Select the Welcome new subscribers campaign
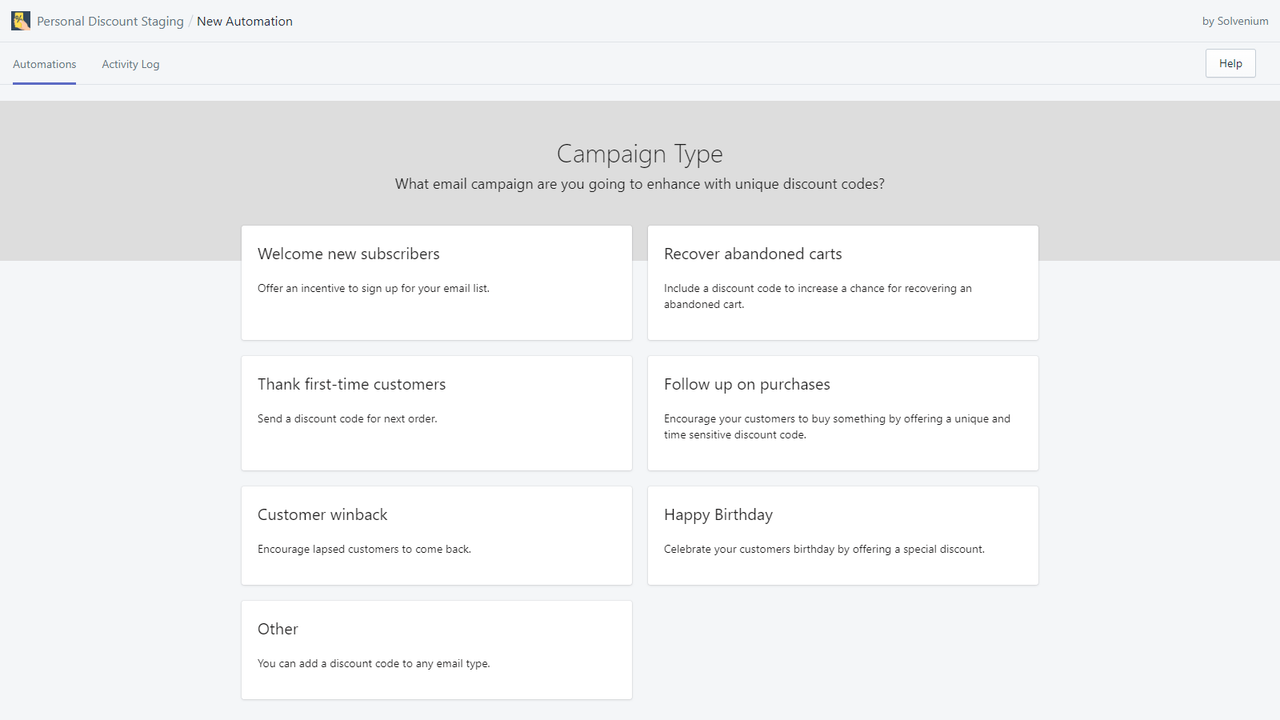Viewport: 1280px width, 720px height. (436, 282)
